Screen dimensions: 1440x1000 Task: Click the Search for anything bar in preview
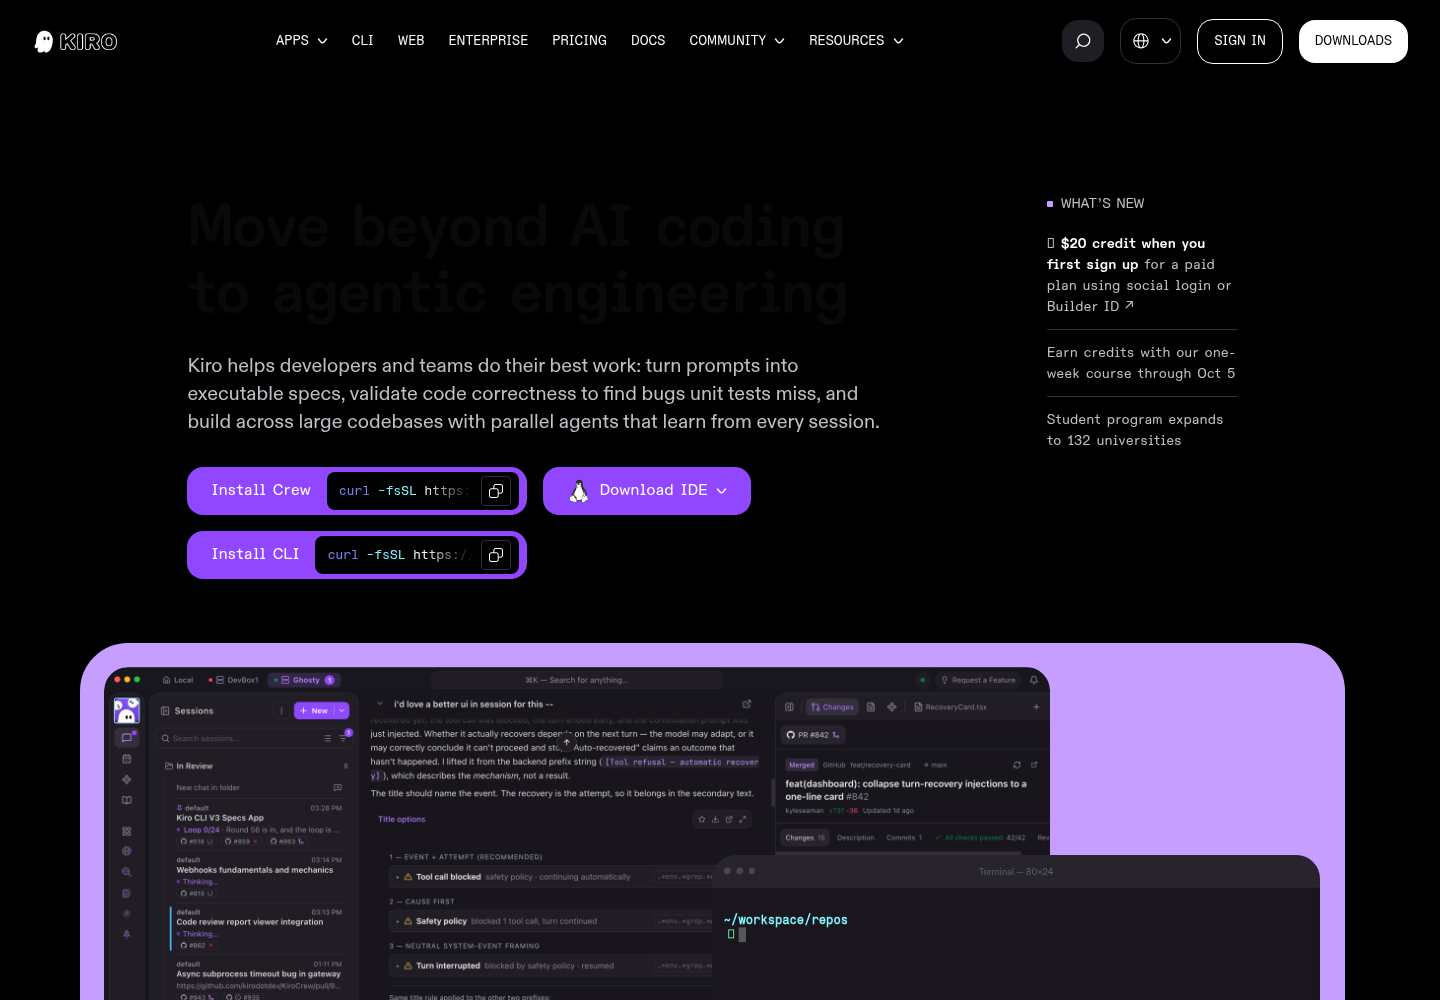point(577,680)
